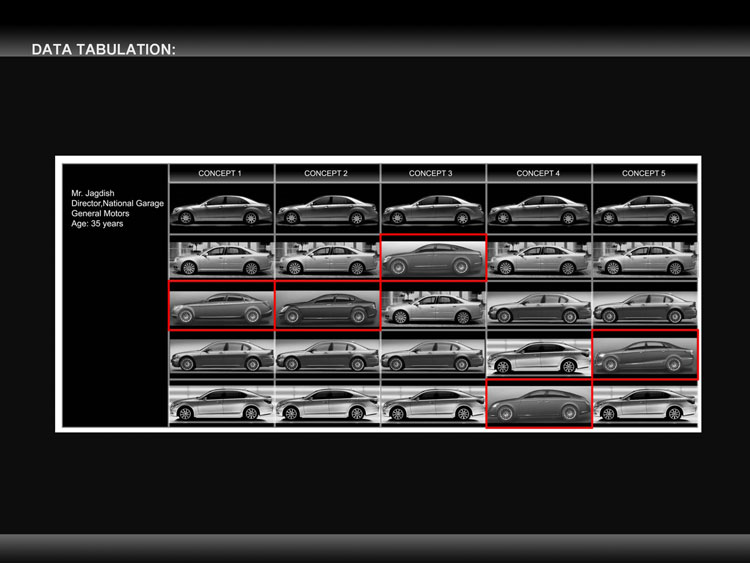Open first-row car thumbnail under Concept 3
750x563 pixels.
433,209
